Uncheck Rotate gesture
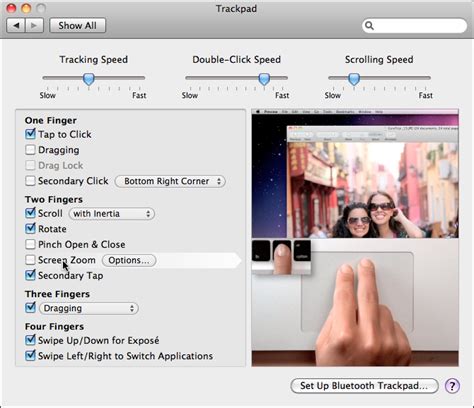474x408 pixels. pos(30,229)
